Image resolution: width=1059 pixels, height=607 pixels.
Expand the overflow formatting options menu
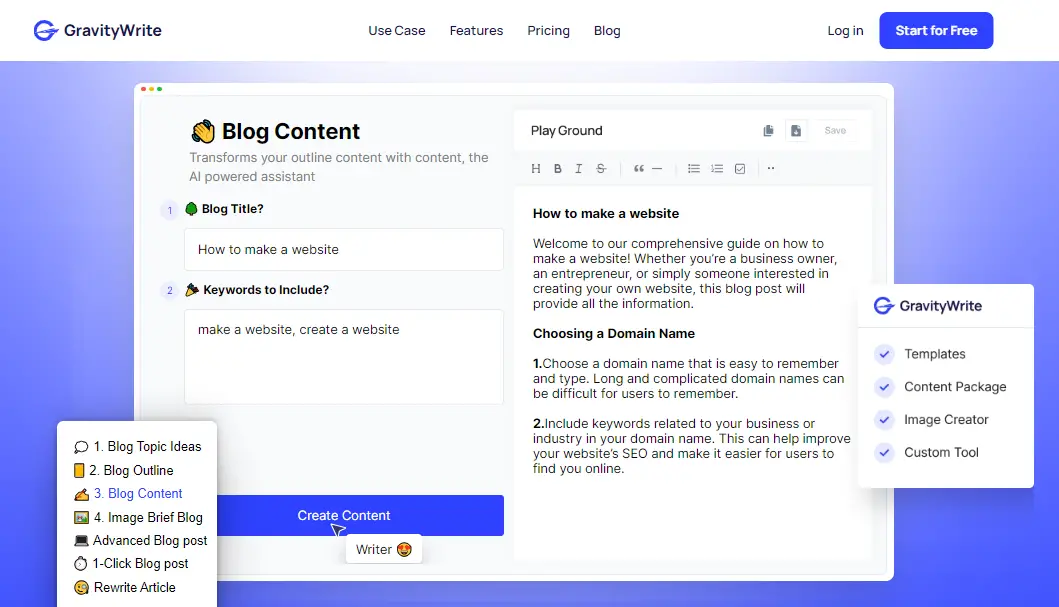(771, 168)
